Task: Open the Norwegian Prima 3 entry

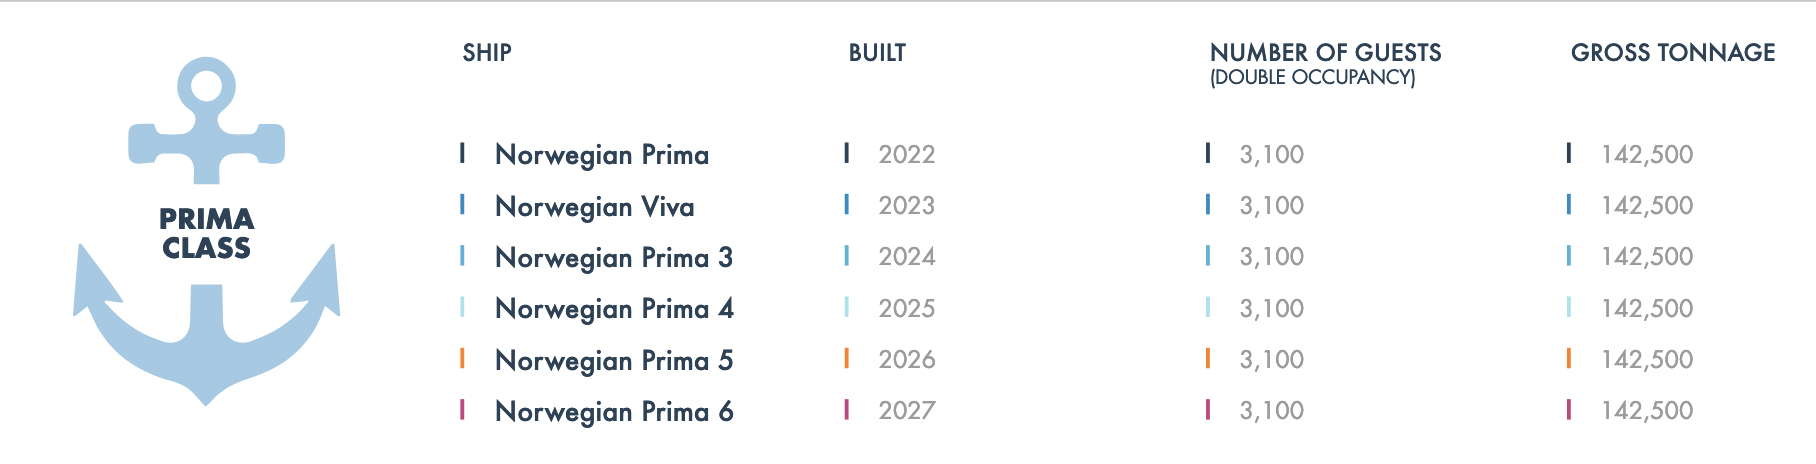Action: [x=614, y=258]
